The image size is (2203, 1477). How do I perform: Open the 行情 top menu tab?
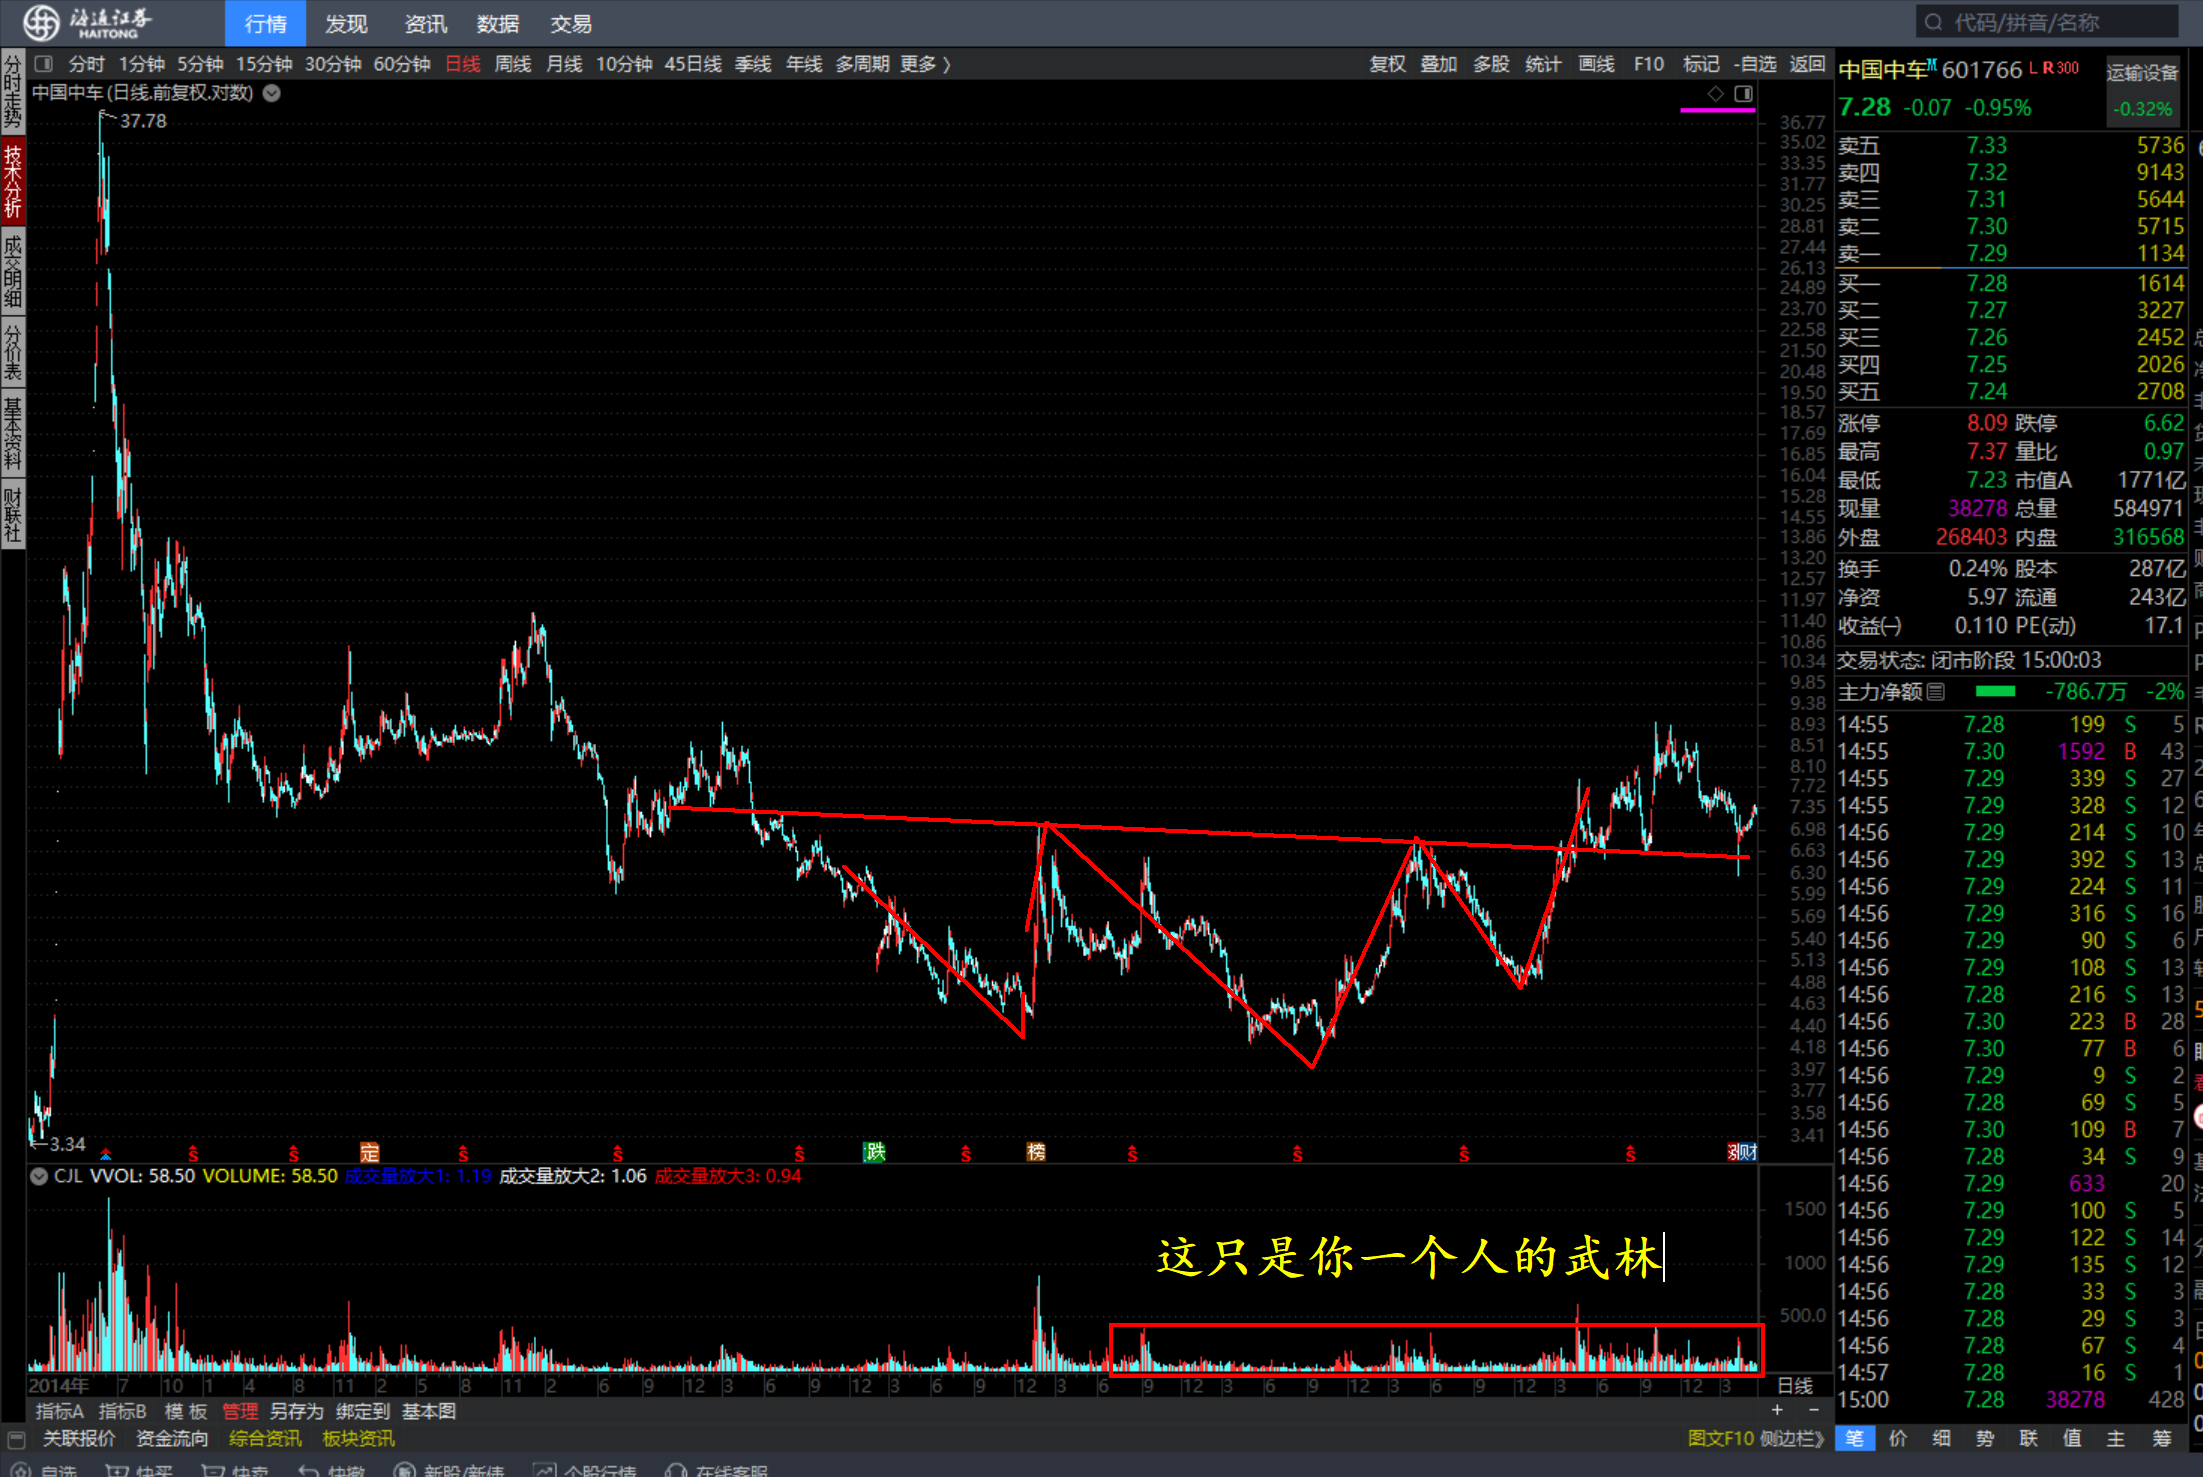[265, 23]
